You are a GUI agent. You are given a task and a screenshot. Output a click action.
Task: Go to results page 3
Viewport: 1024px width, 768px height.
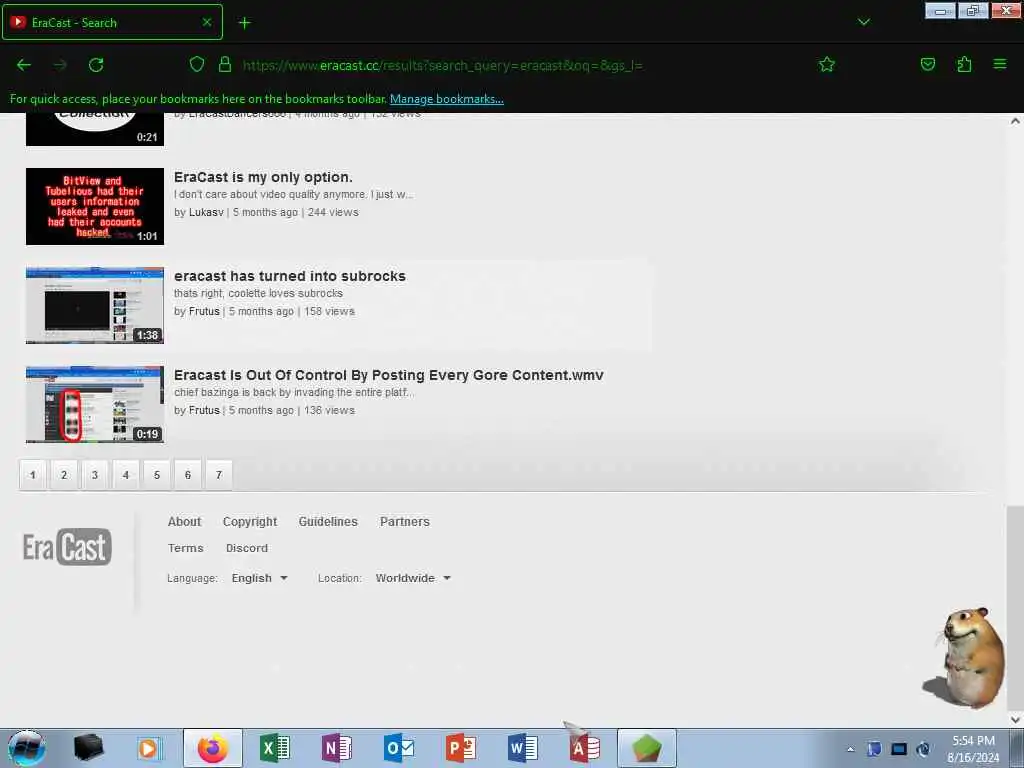[95, 475]
